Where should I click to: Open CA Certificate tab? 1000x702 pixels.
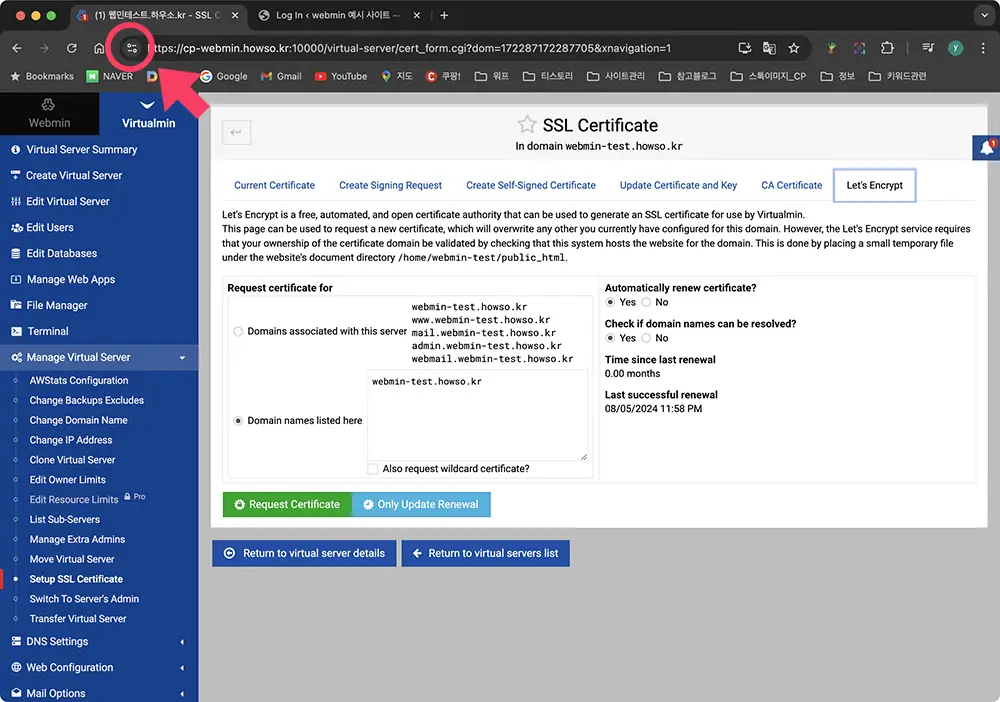[791, 186]
